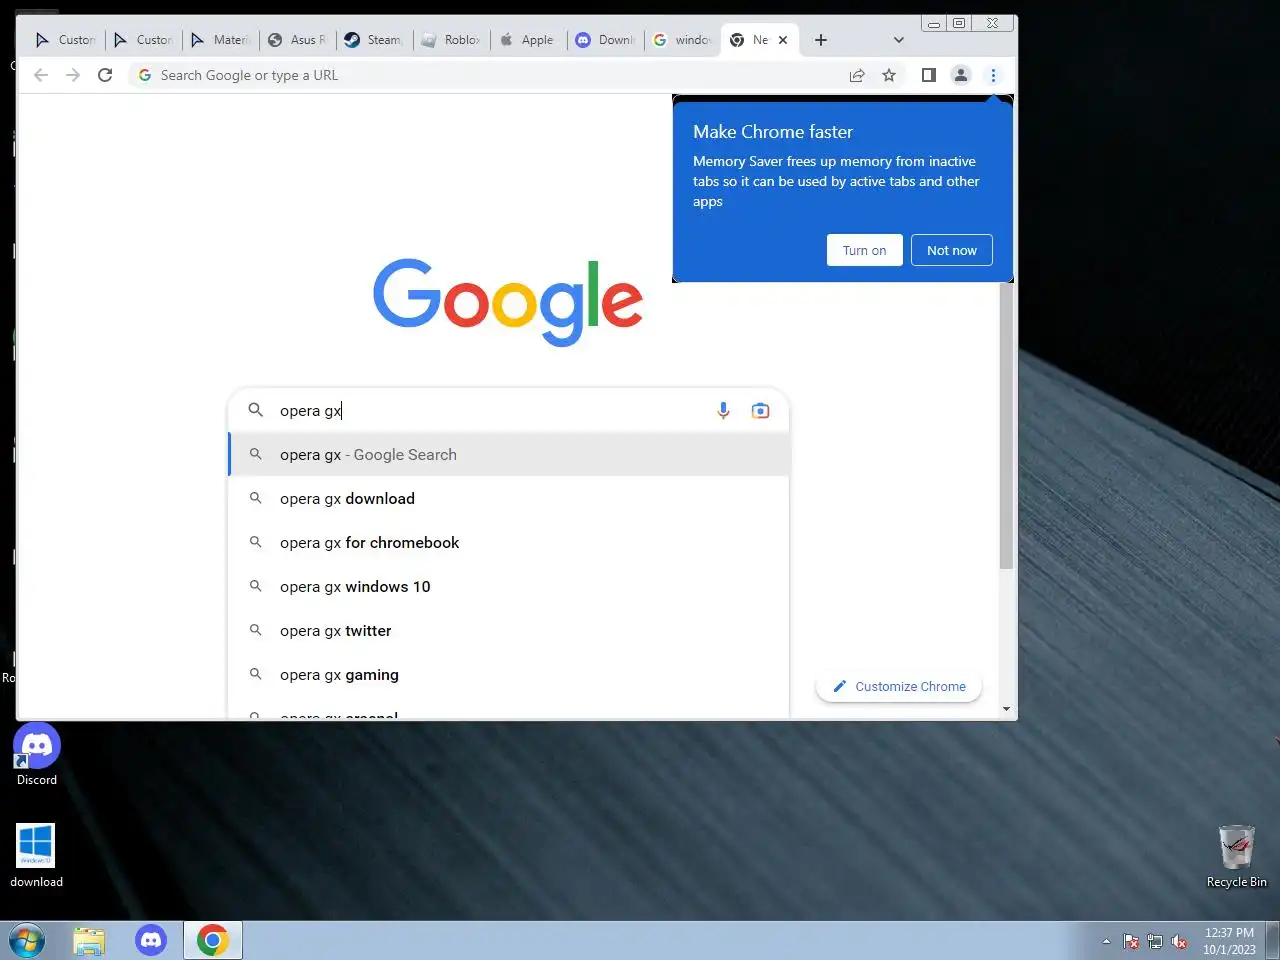Screen dimensions: 1280x960
Task: Open the profile avatar icon
Action: [961, 75]
